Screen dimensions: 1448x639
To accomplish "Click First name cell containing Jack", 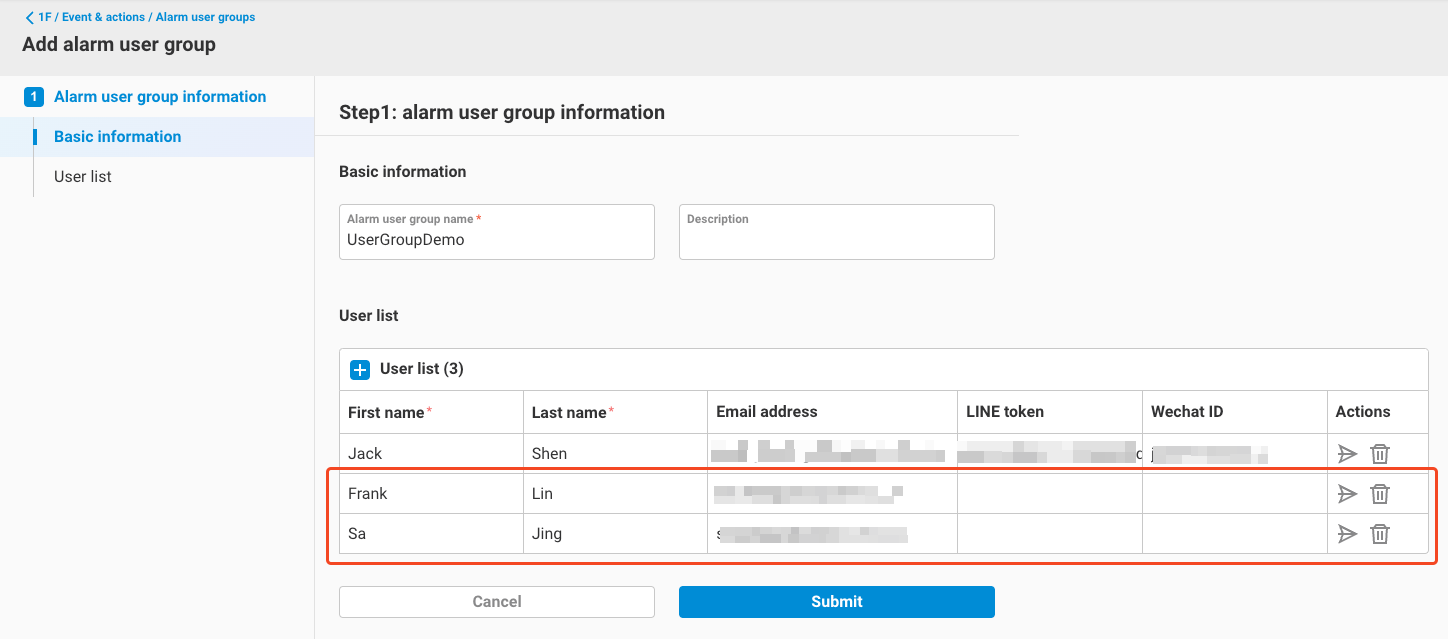I will point(430,454).
